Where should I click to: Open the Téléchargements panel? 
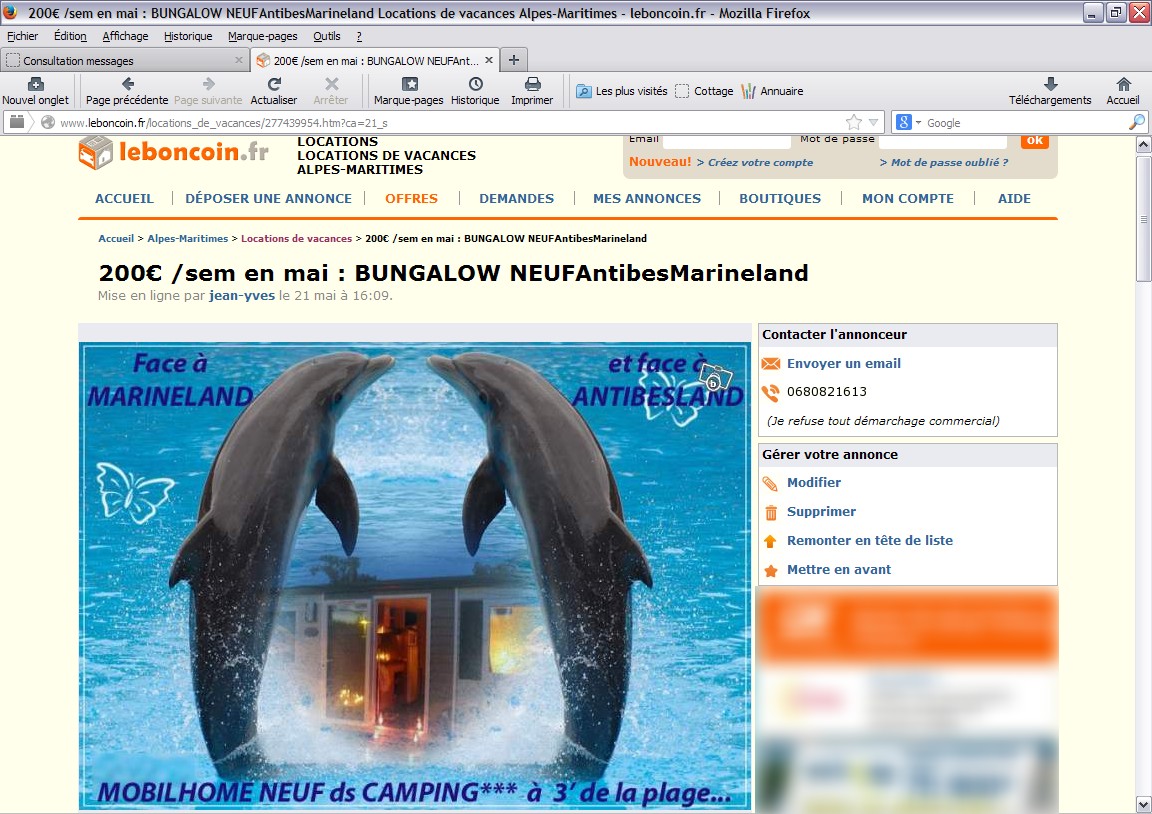[x=1050, y=91]
